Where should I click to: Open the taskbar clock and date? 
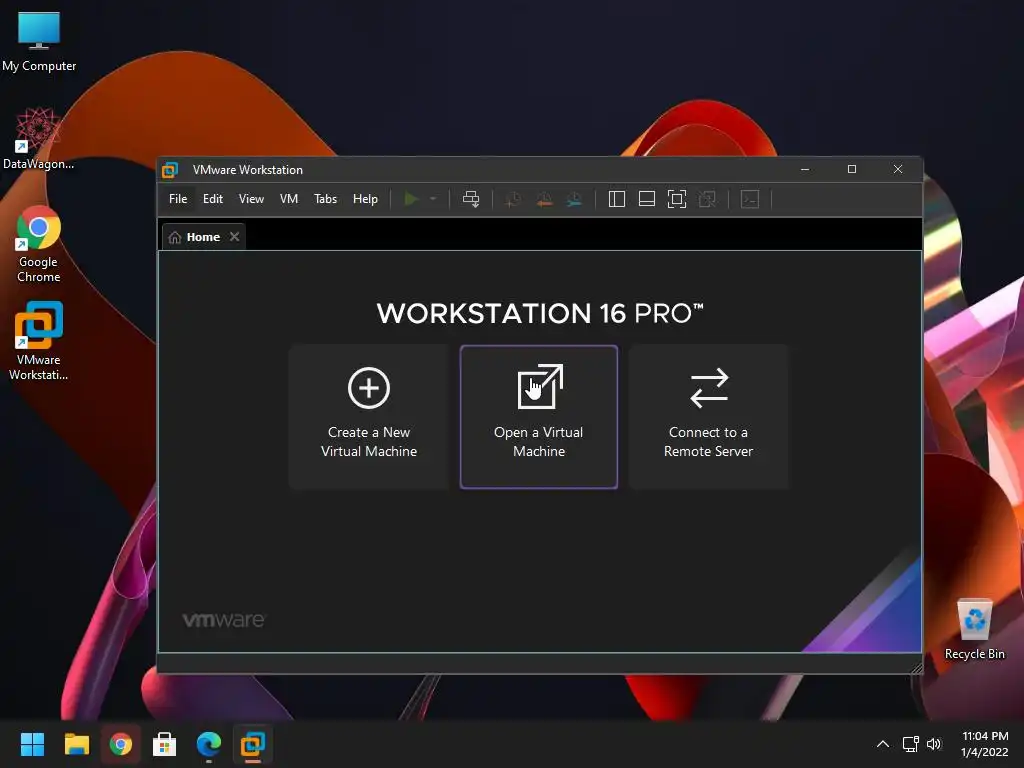coord(985,744)
